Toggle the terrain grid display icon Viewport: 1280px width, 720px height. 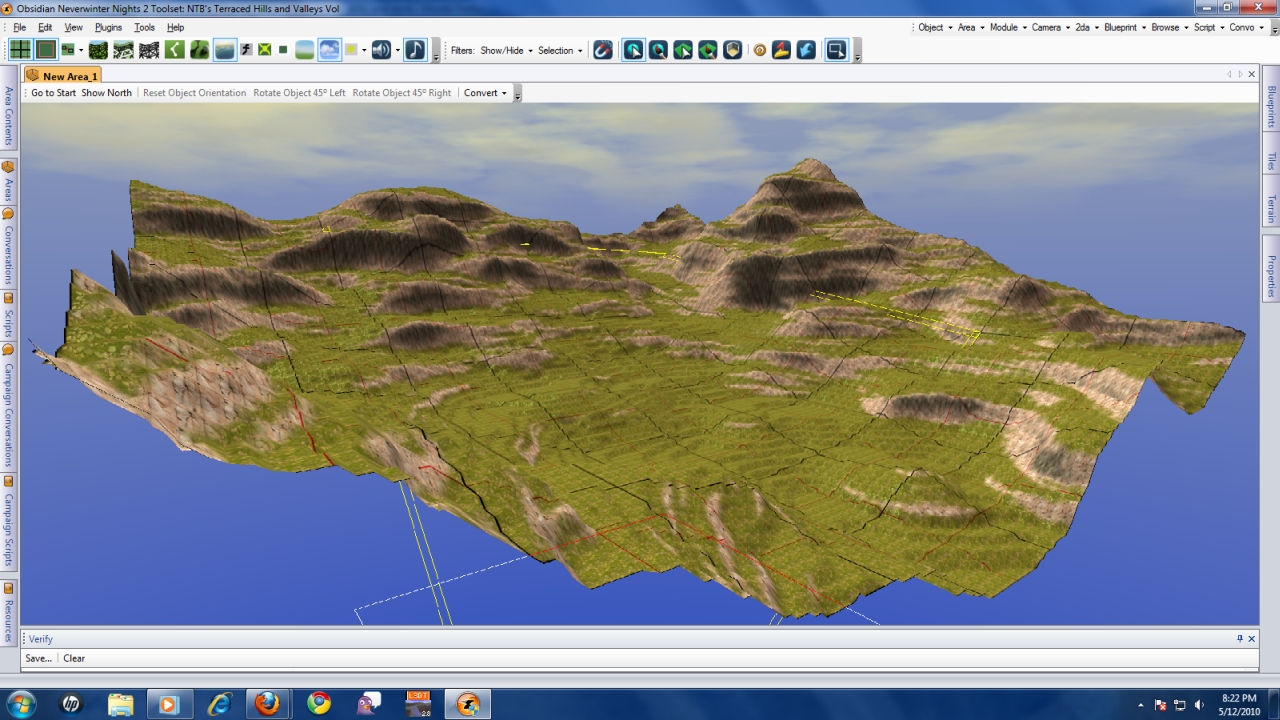click(20, 50)
